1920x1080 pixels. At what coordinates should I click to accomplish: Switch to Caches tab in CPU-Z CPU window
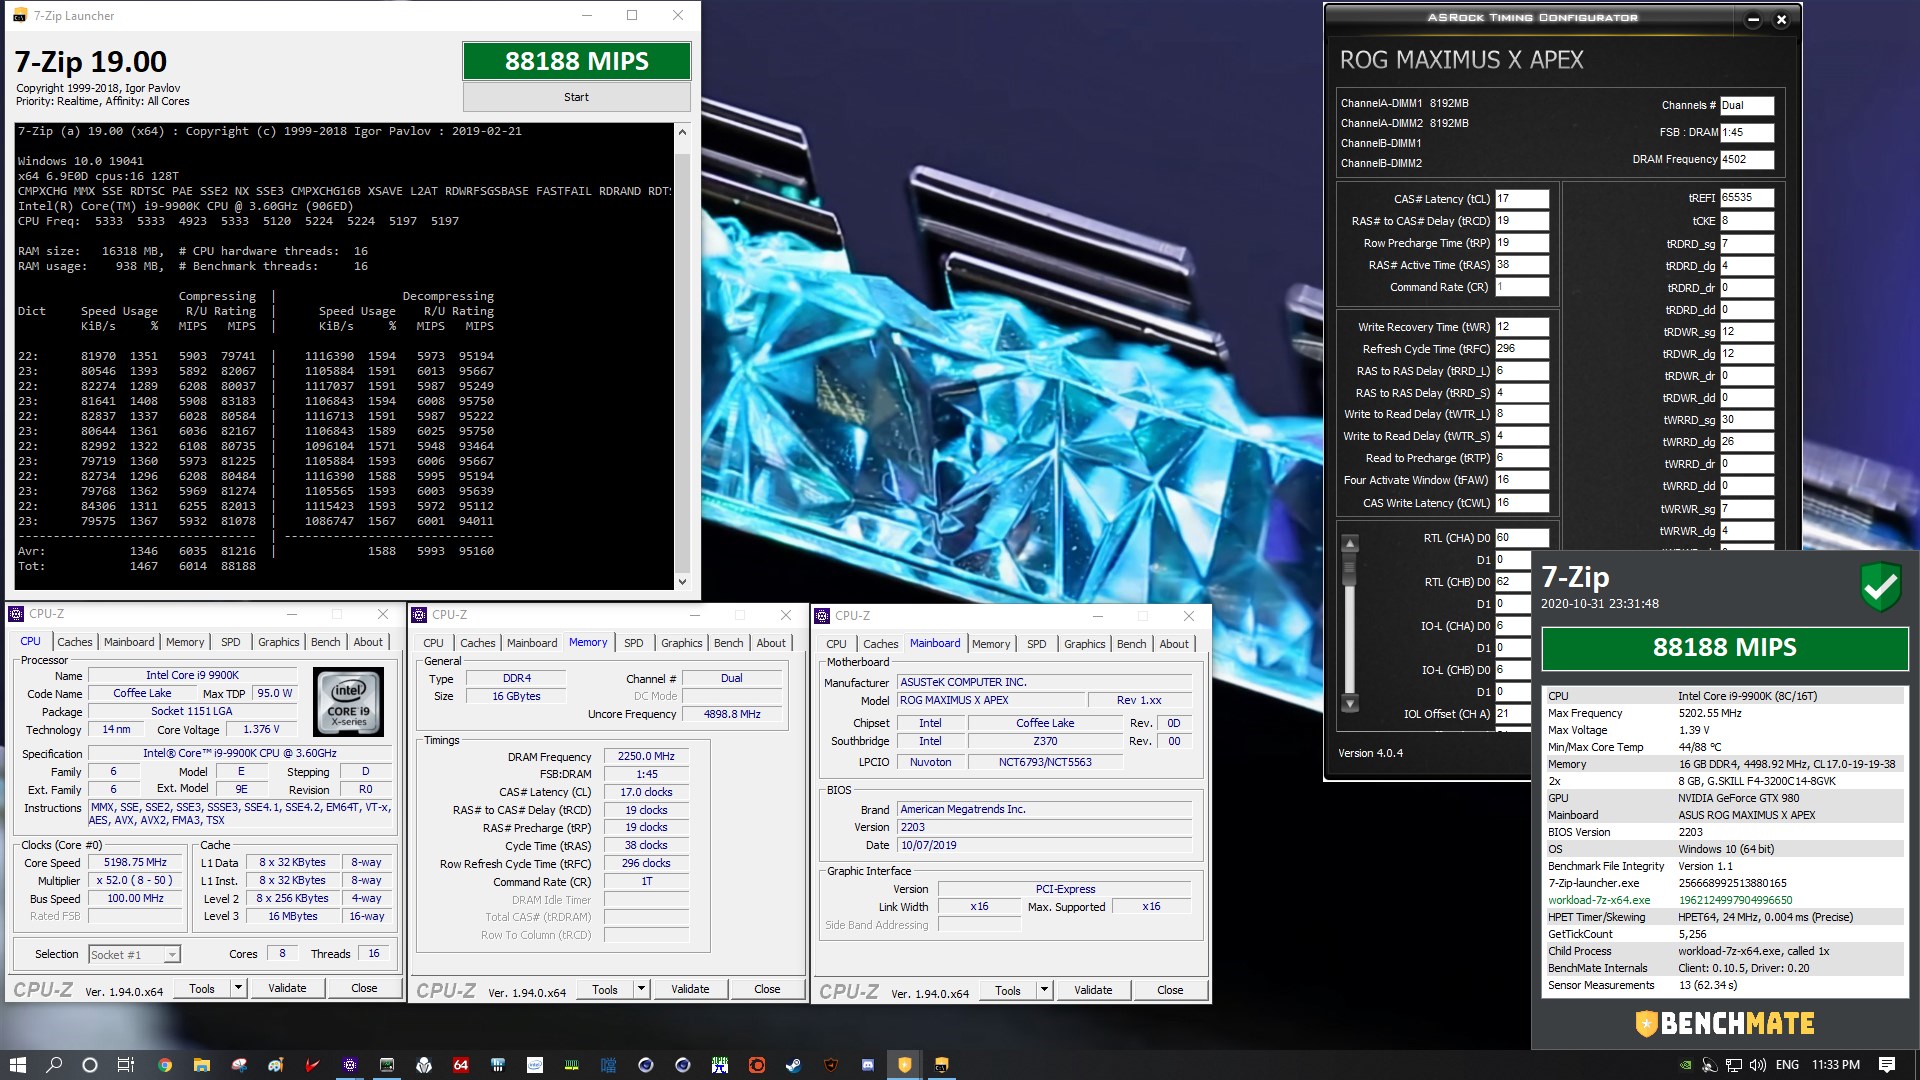pos(74,642)
